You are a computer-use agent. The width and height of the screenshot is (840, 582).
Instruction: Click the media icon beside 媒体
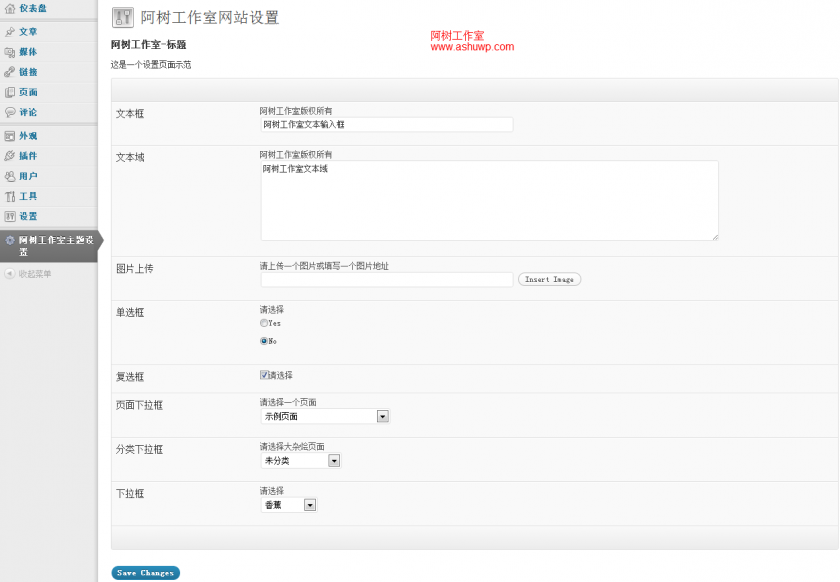coord(10,52)
